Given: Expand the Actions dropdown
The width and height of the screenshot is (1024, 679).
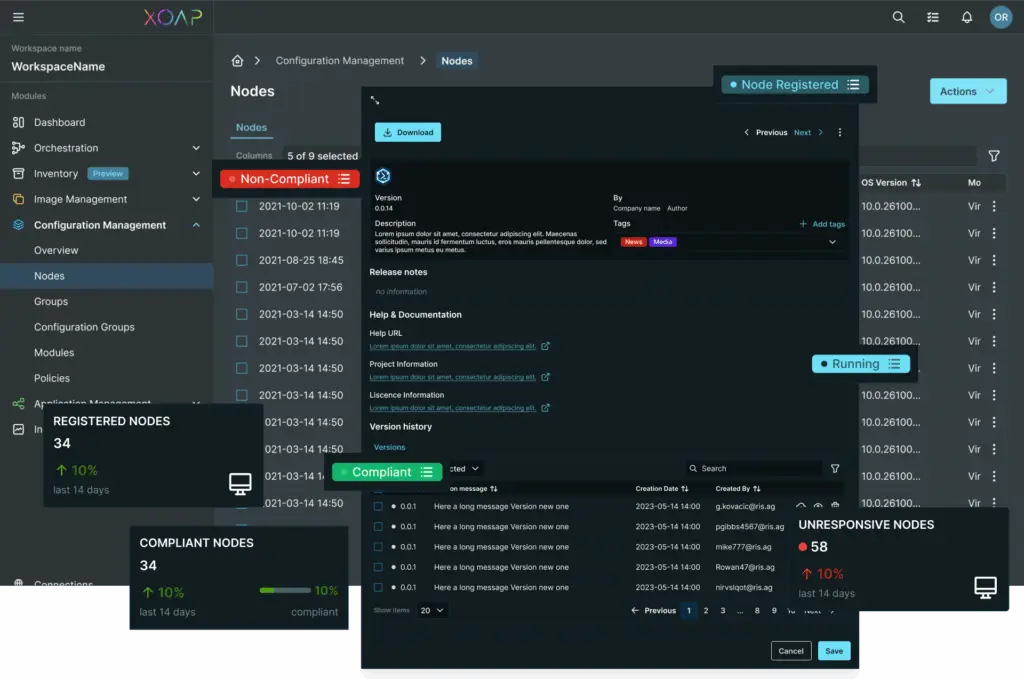Looking at the screenshot, I should 967,92.
